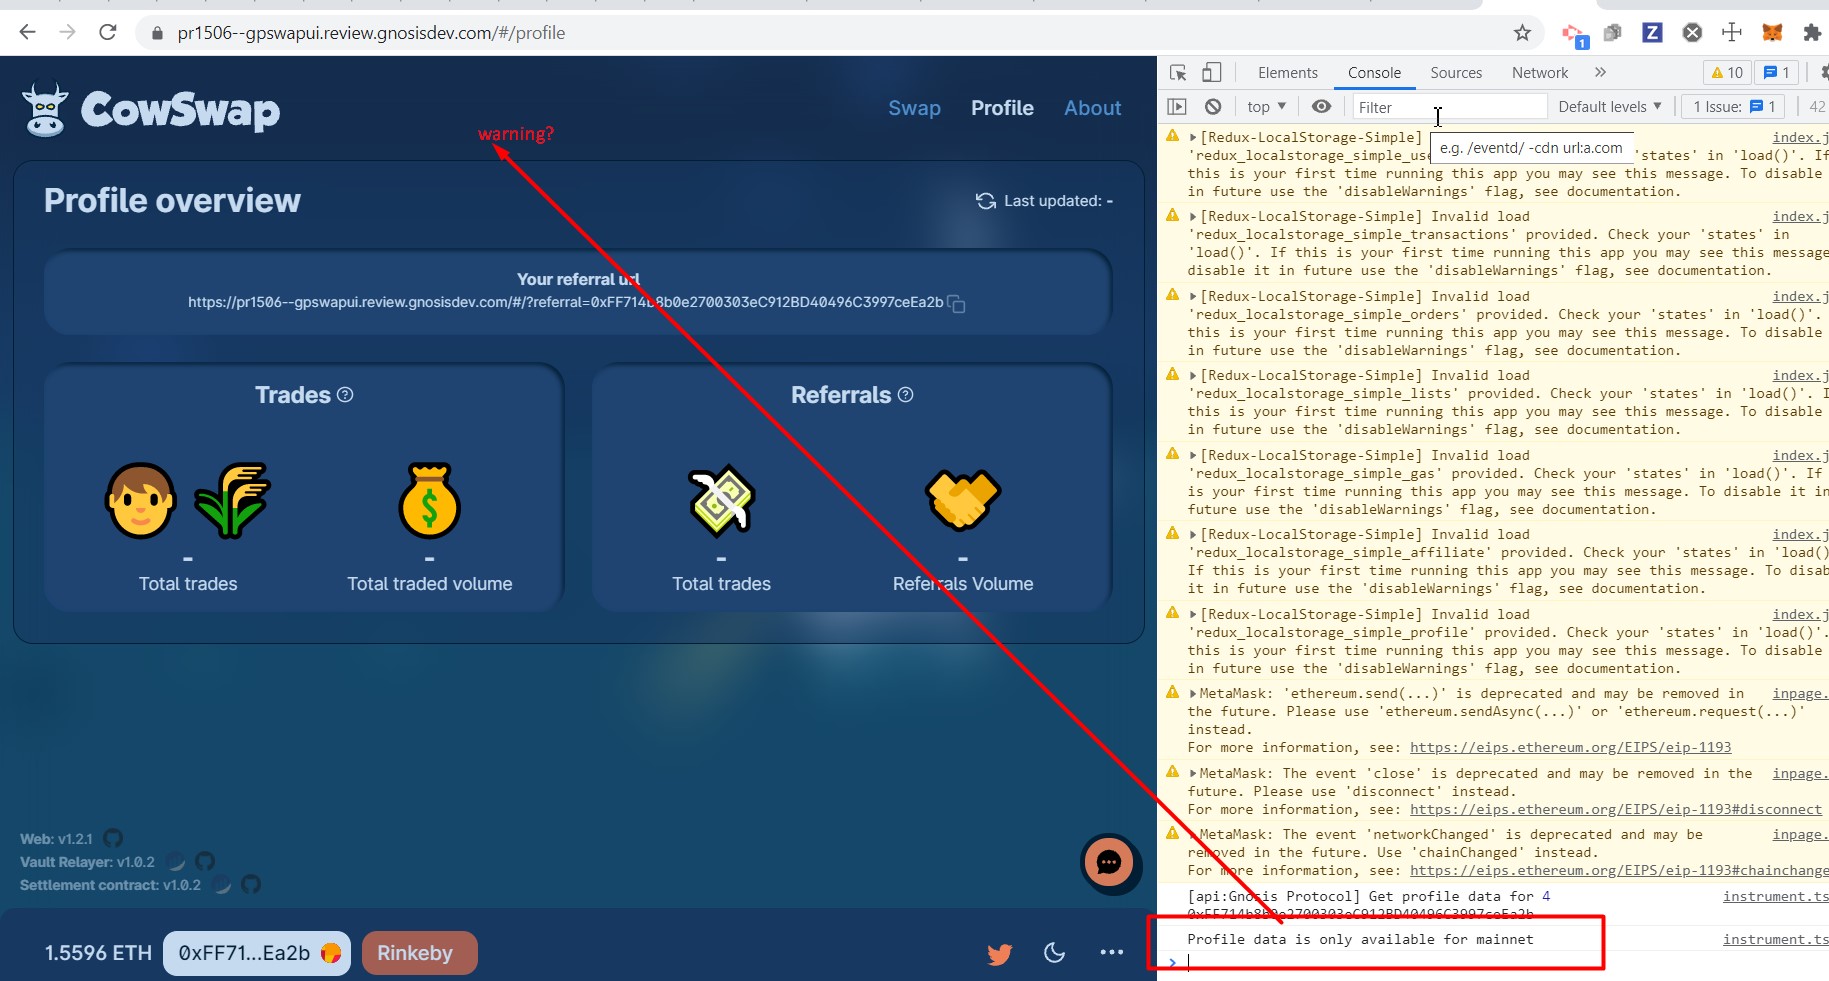Bookmark this page with the star icon
The height and width of the screenshot is (981, 1829).
click(x=1522, y=33)
